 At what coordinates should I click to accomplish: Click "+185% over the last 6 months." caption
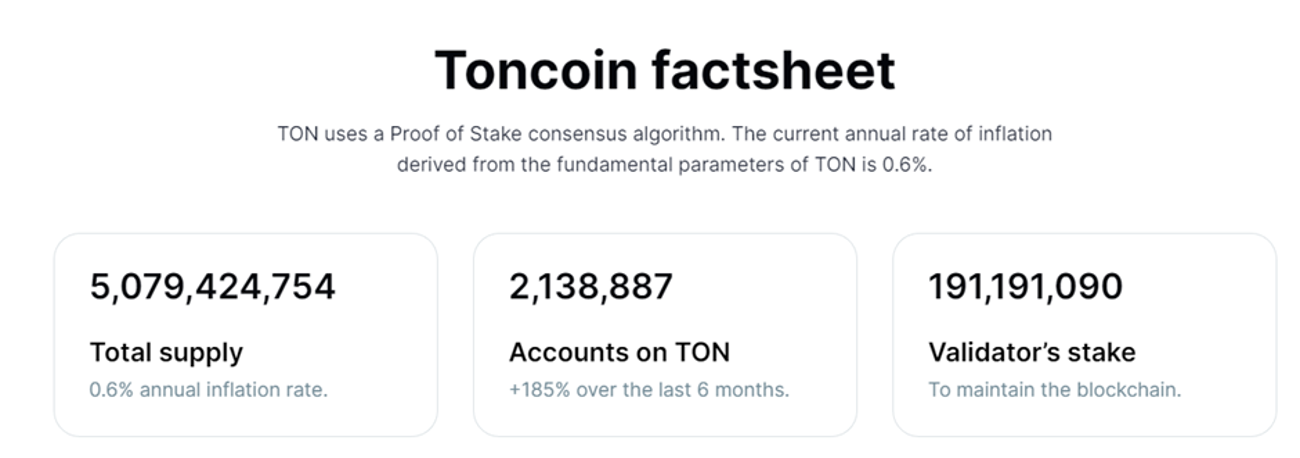click(649, 390)
